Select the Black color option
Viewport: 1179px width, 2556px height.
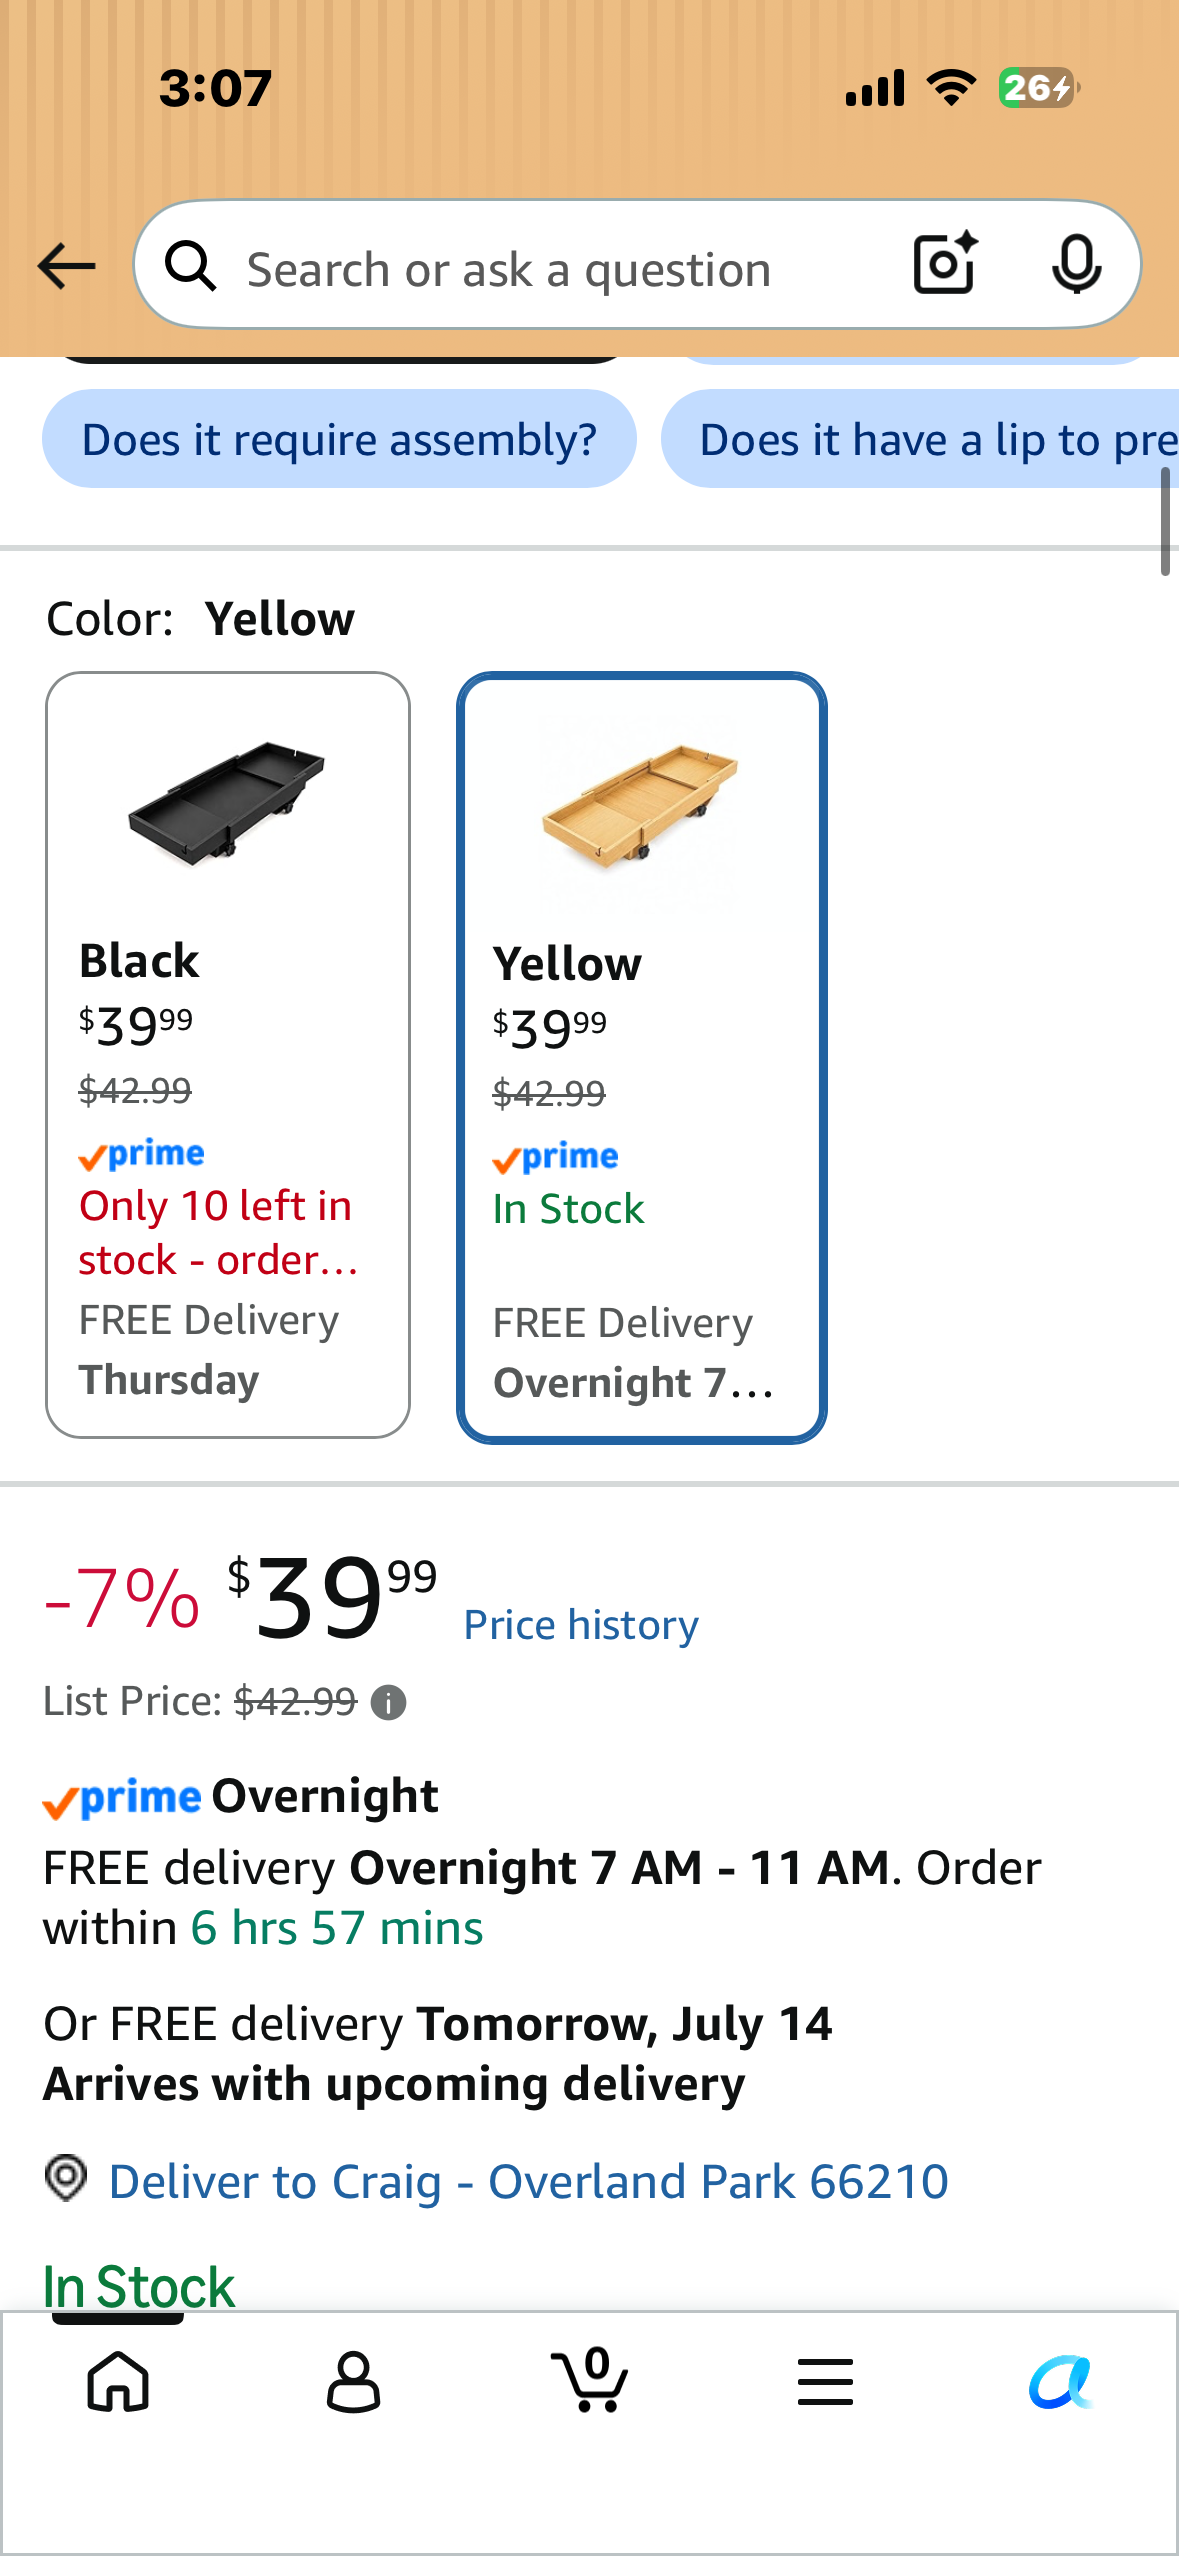pyautogui.click(x=228, y=1055)
